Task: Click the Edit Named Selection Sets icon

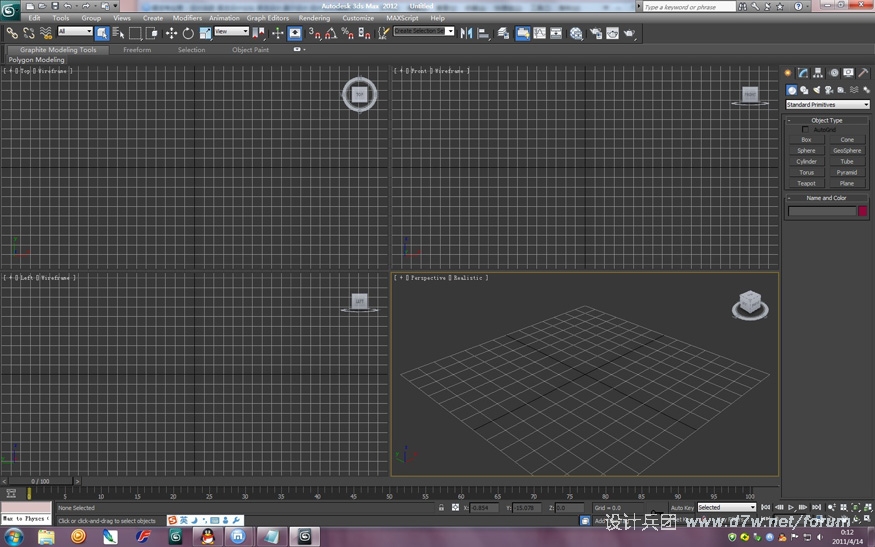Action: click(x=383, y=33)
